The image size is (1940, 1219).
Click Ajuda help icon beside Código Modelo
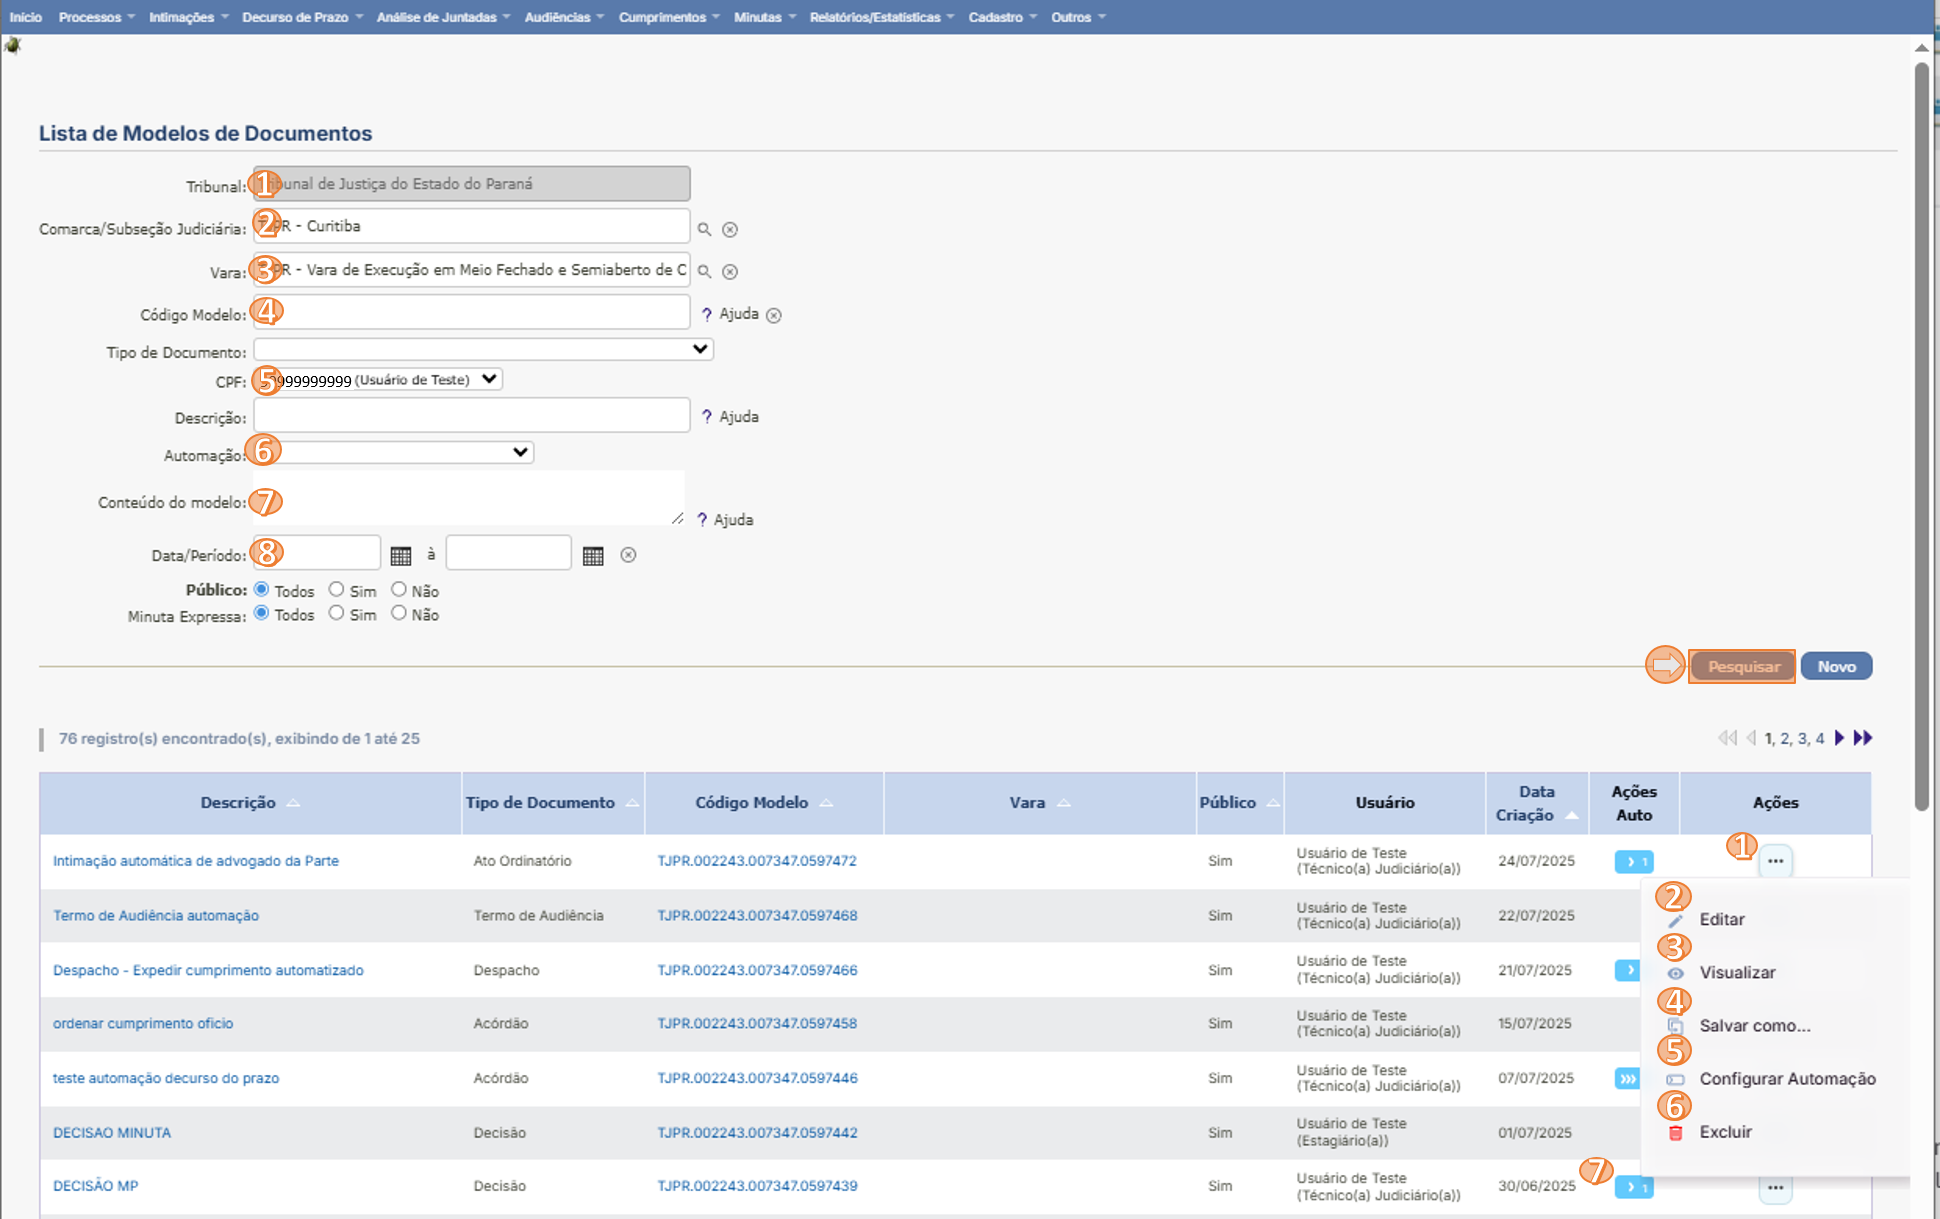click(707, 314)
